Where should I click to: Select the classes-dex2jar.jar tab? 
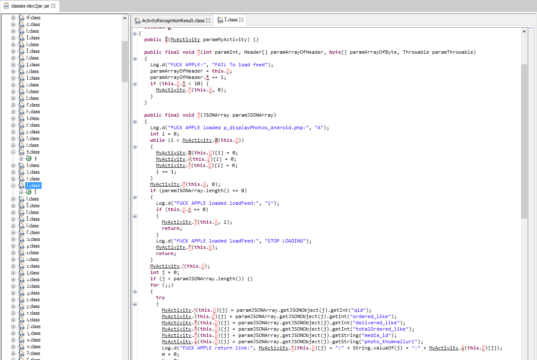29,6
